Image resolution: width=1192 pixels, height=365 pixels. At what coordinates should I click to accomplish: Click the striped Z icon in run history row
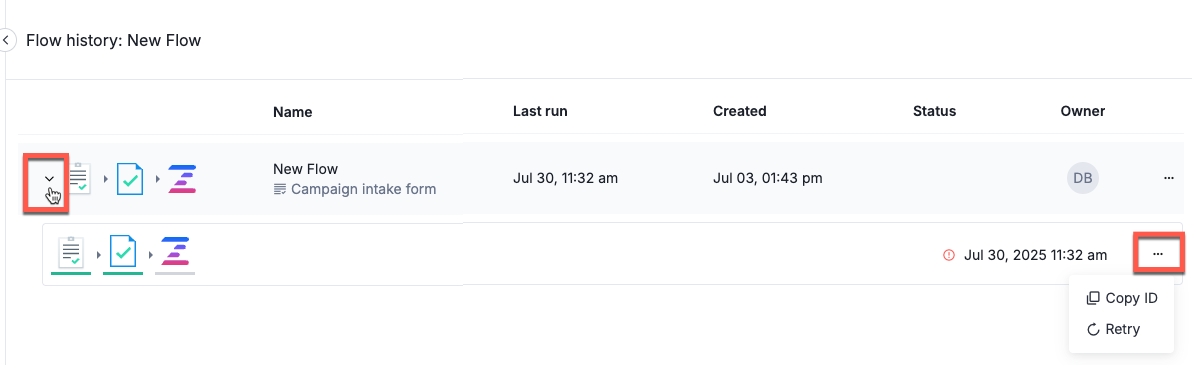(175, 252)
